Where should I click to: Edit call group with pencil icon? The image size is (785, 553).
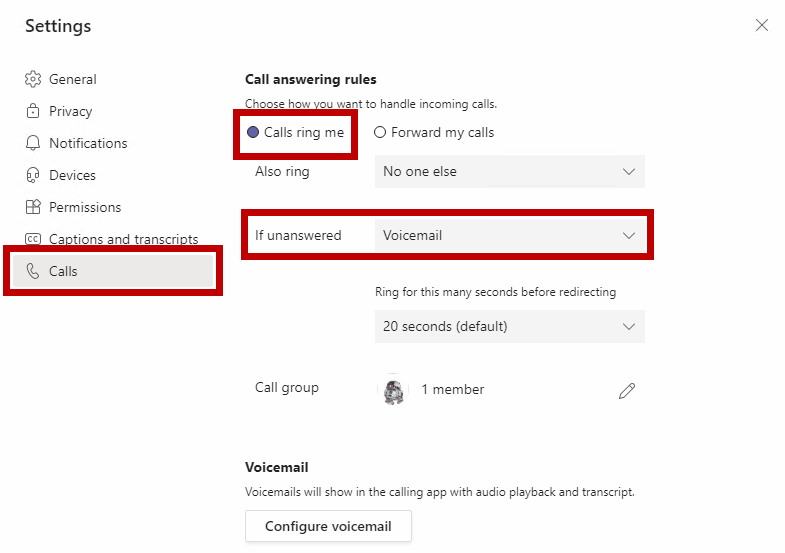pos(627,391)
